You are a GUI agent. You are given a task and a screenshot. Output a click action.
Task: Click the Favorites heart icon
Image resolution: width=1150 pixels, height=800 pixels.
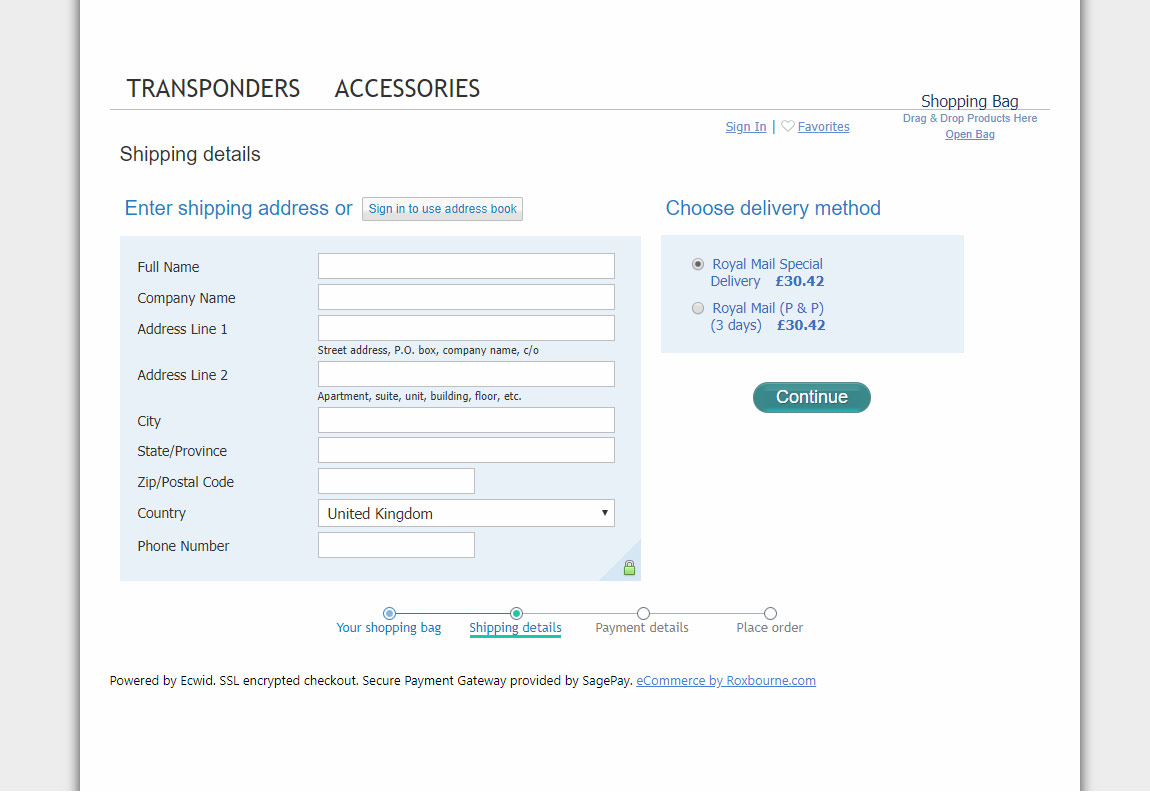tap(788, 126)
